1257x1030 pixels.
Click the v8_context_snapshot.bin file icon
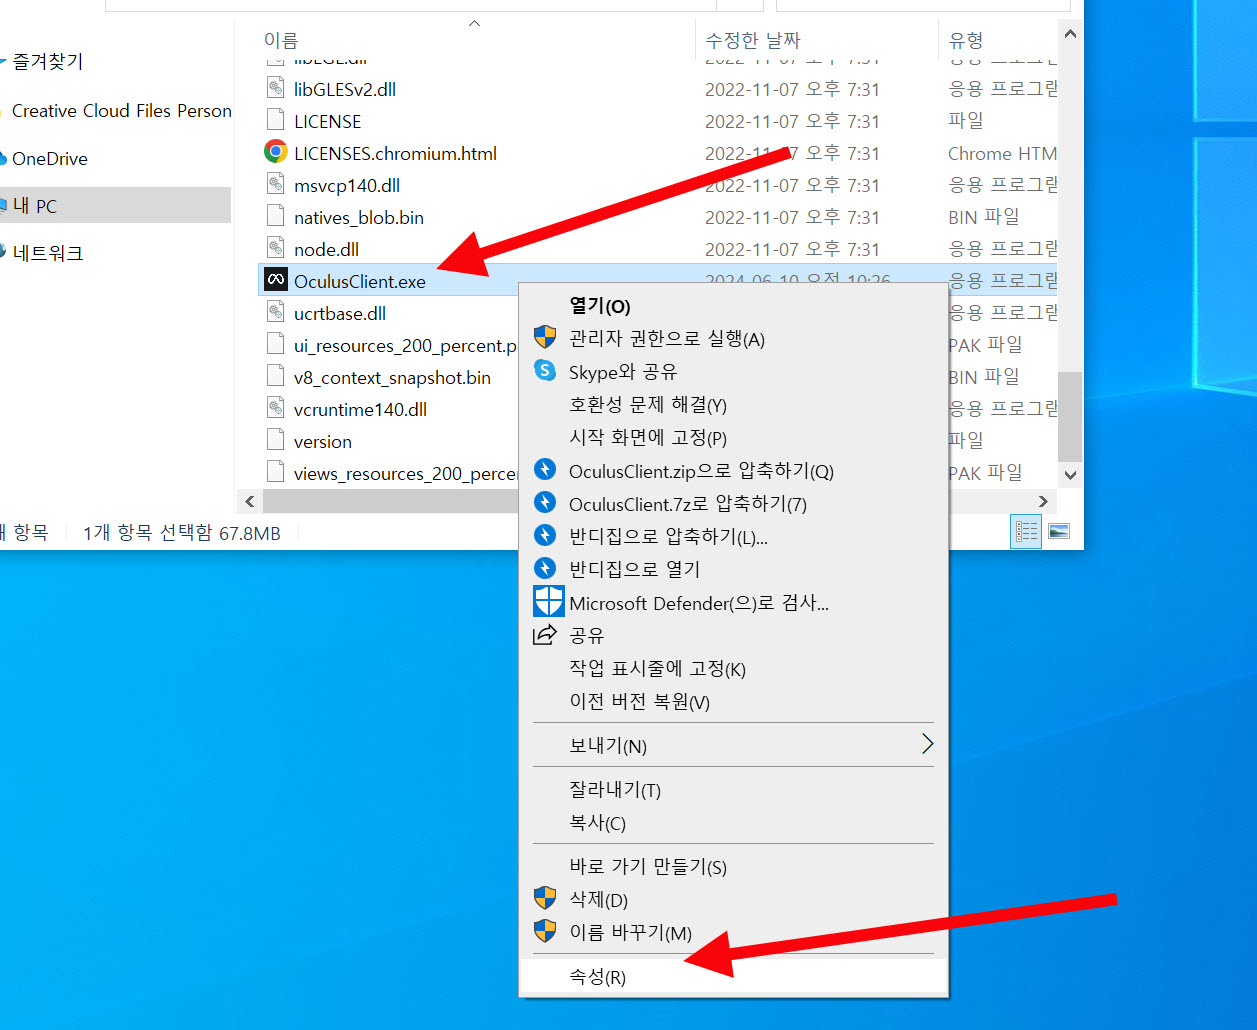275,376
